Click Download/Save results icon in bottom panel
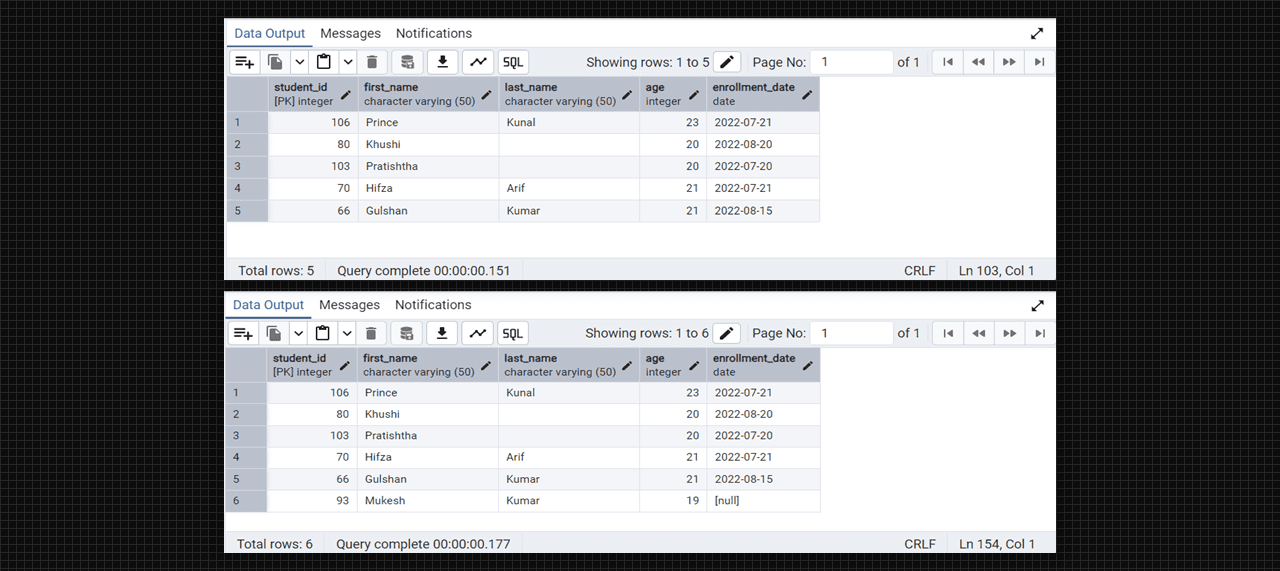The width and height of the screenshot is (1280, 571). pos(442,333)
